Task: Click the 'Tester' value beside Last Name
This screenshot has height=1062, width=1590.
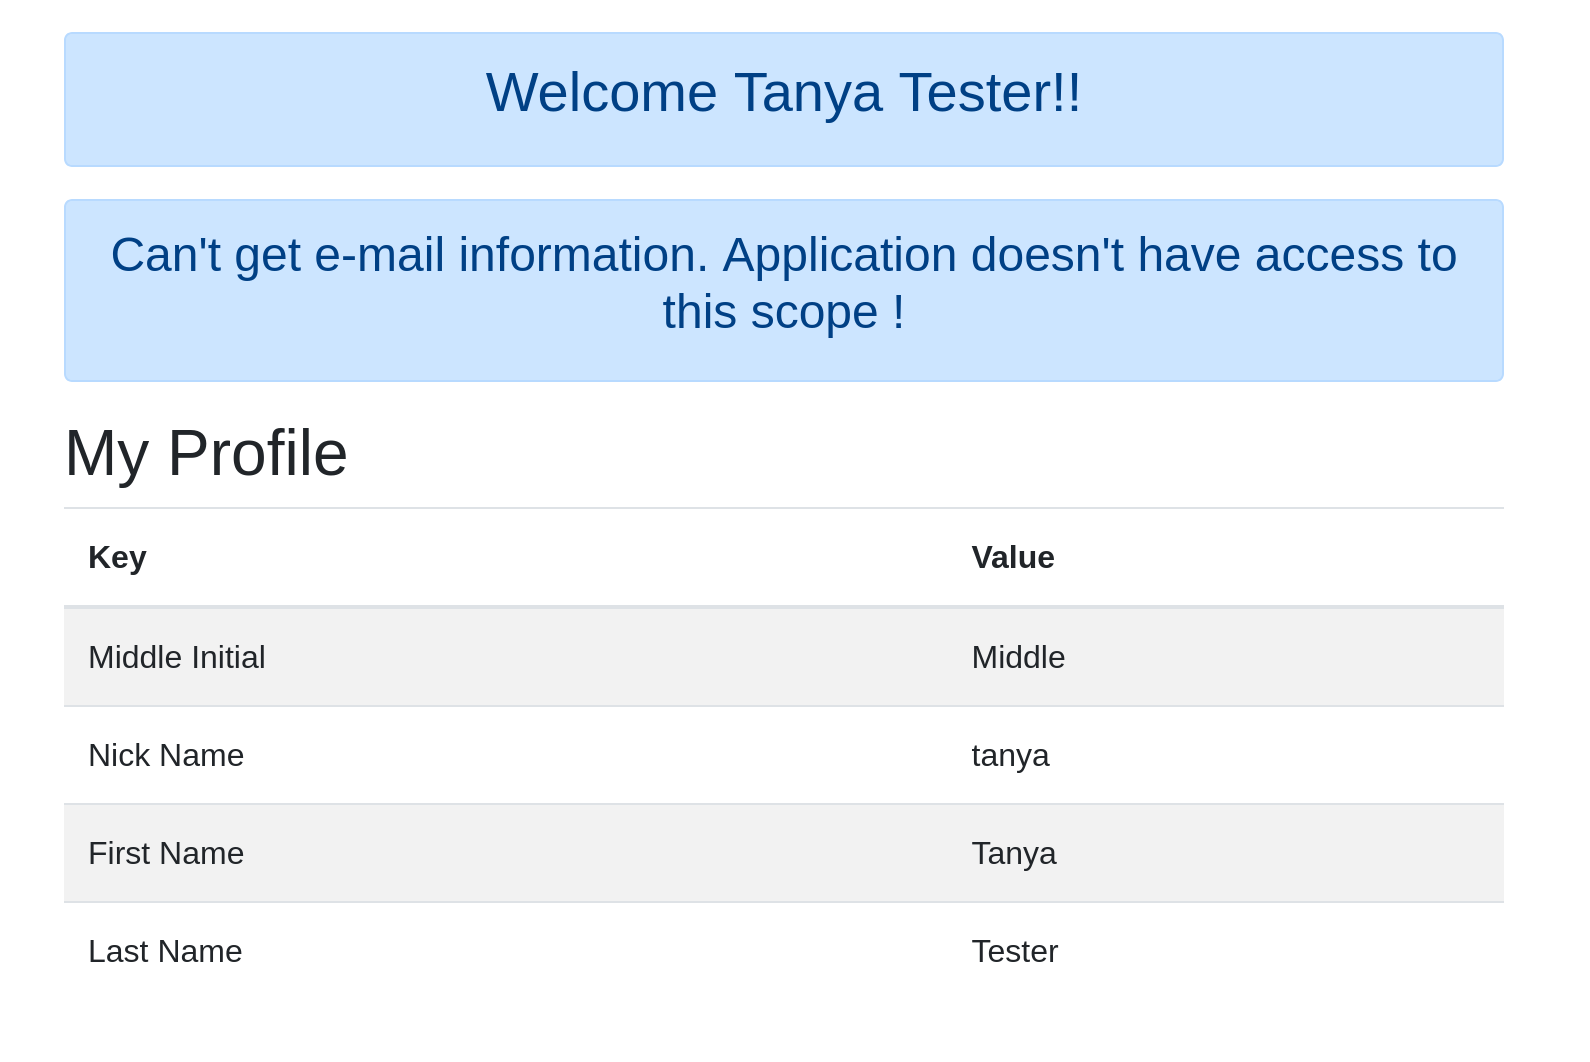Action: [1014, 951]
